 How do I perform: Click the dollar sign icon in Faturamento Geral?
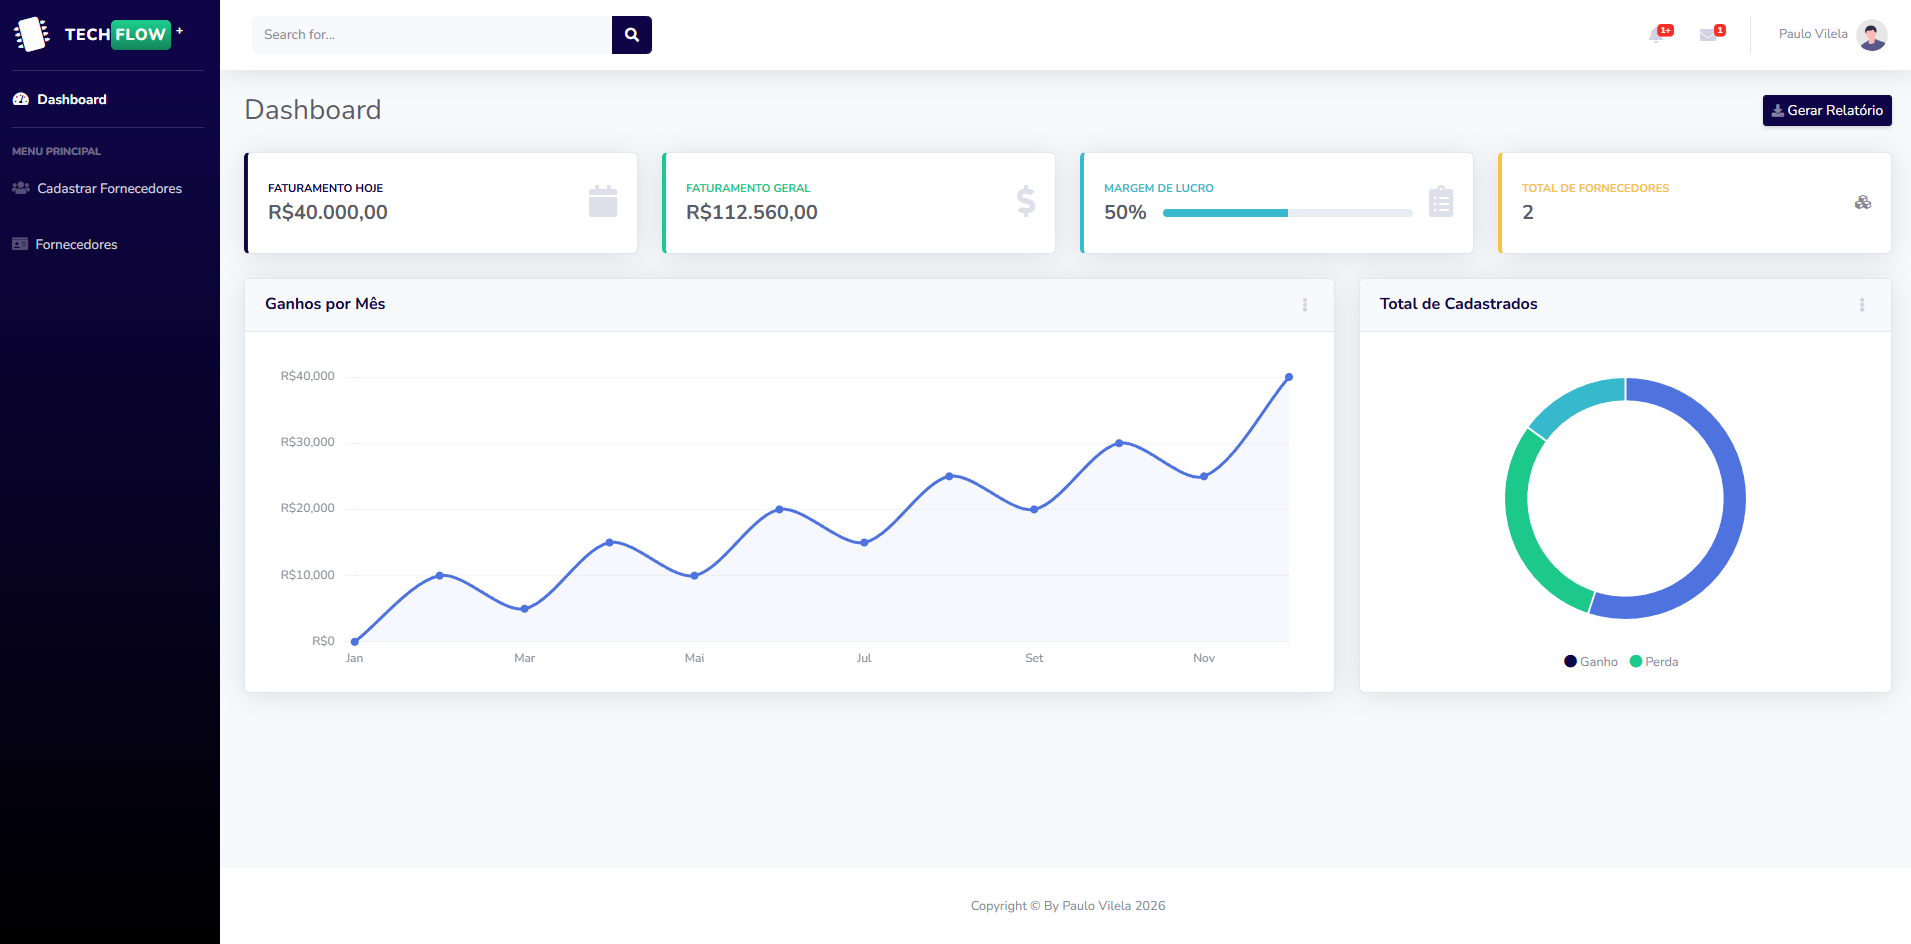1026,202
